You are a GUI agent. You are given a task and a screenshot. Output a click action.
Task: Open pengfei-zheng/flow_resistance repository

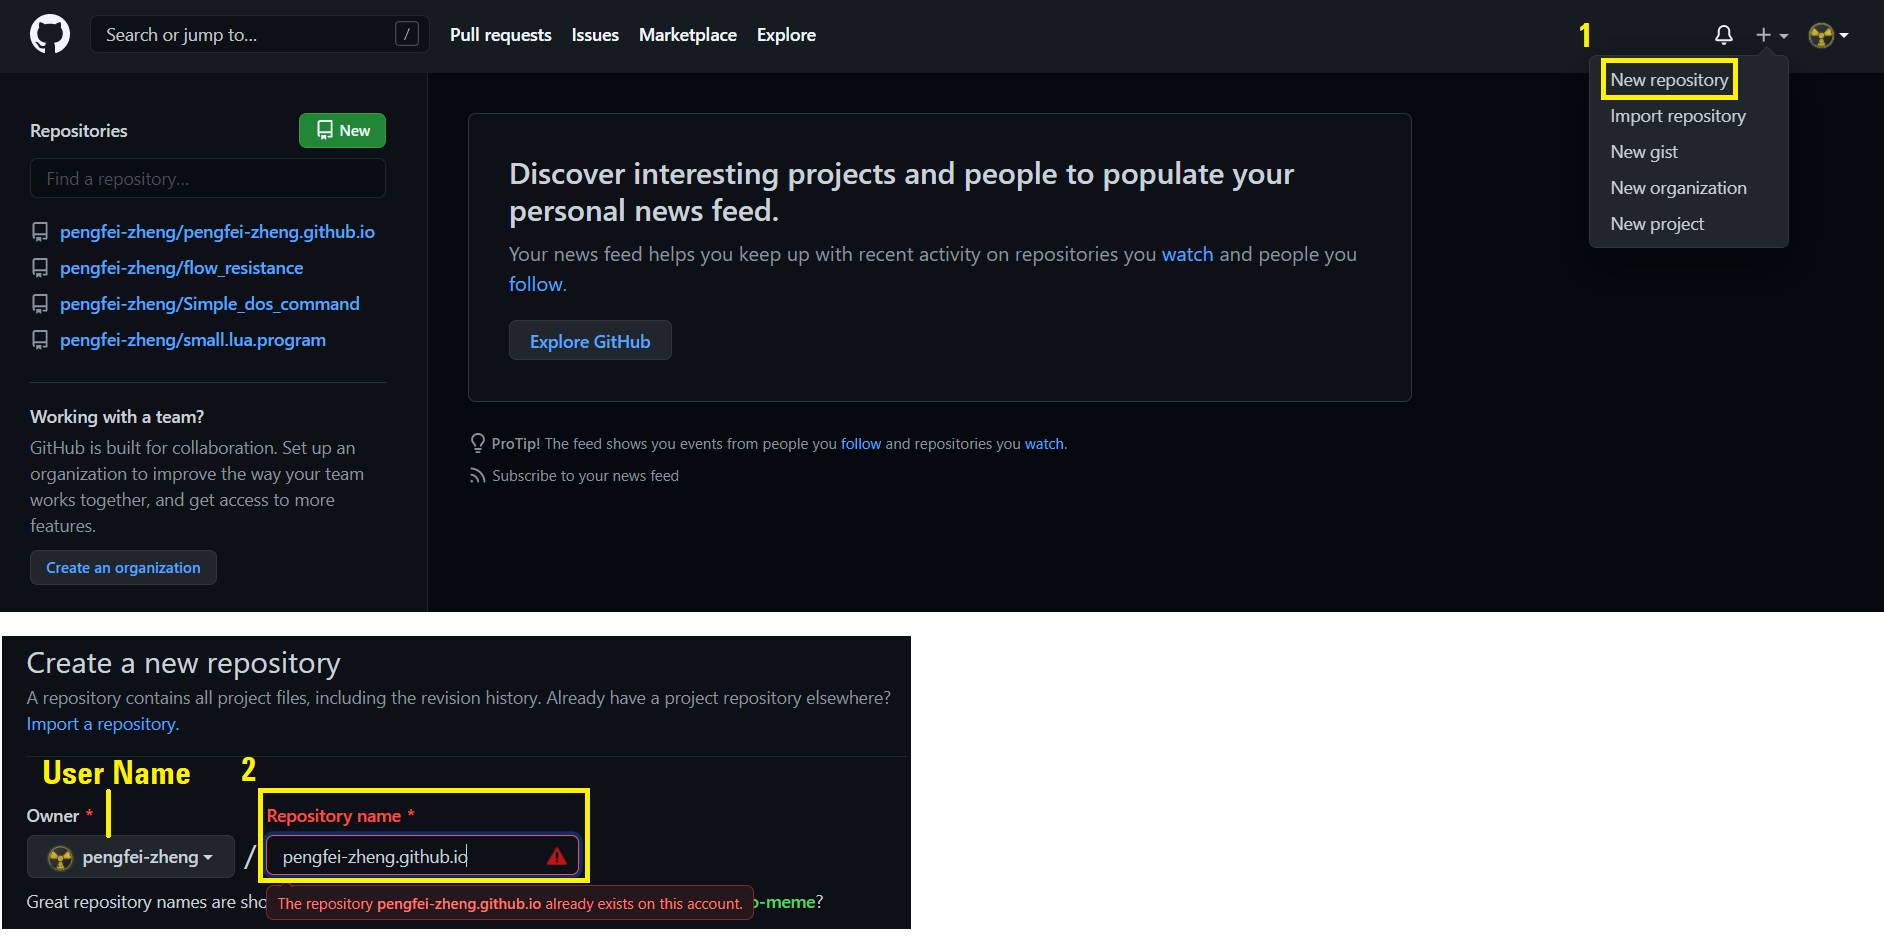point(181,268)
